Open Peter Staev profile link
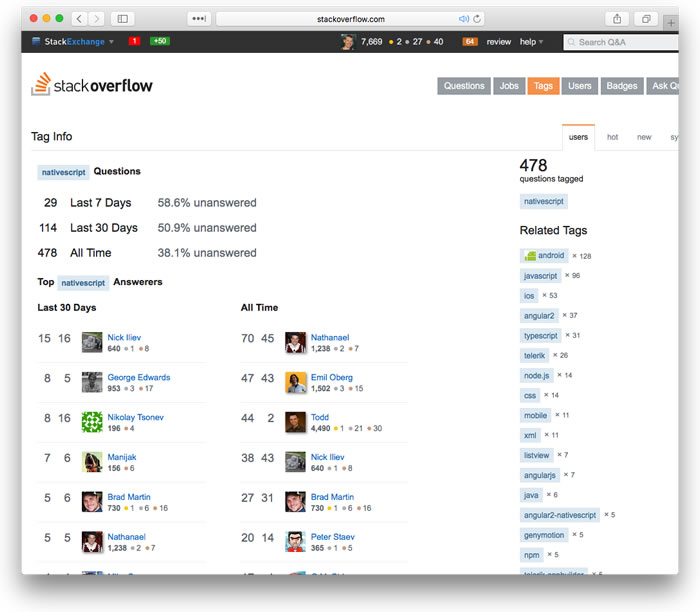 pyautogui.click(x=333, y=537)
